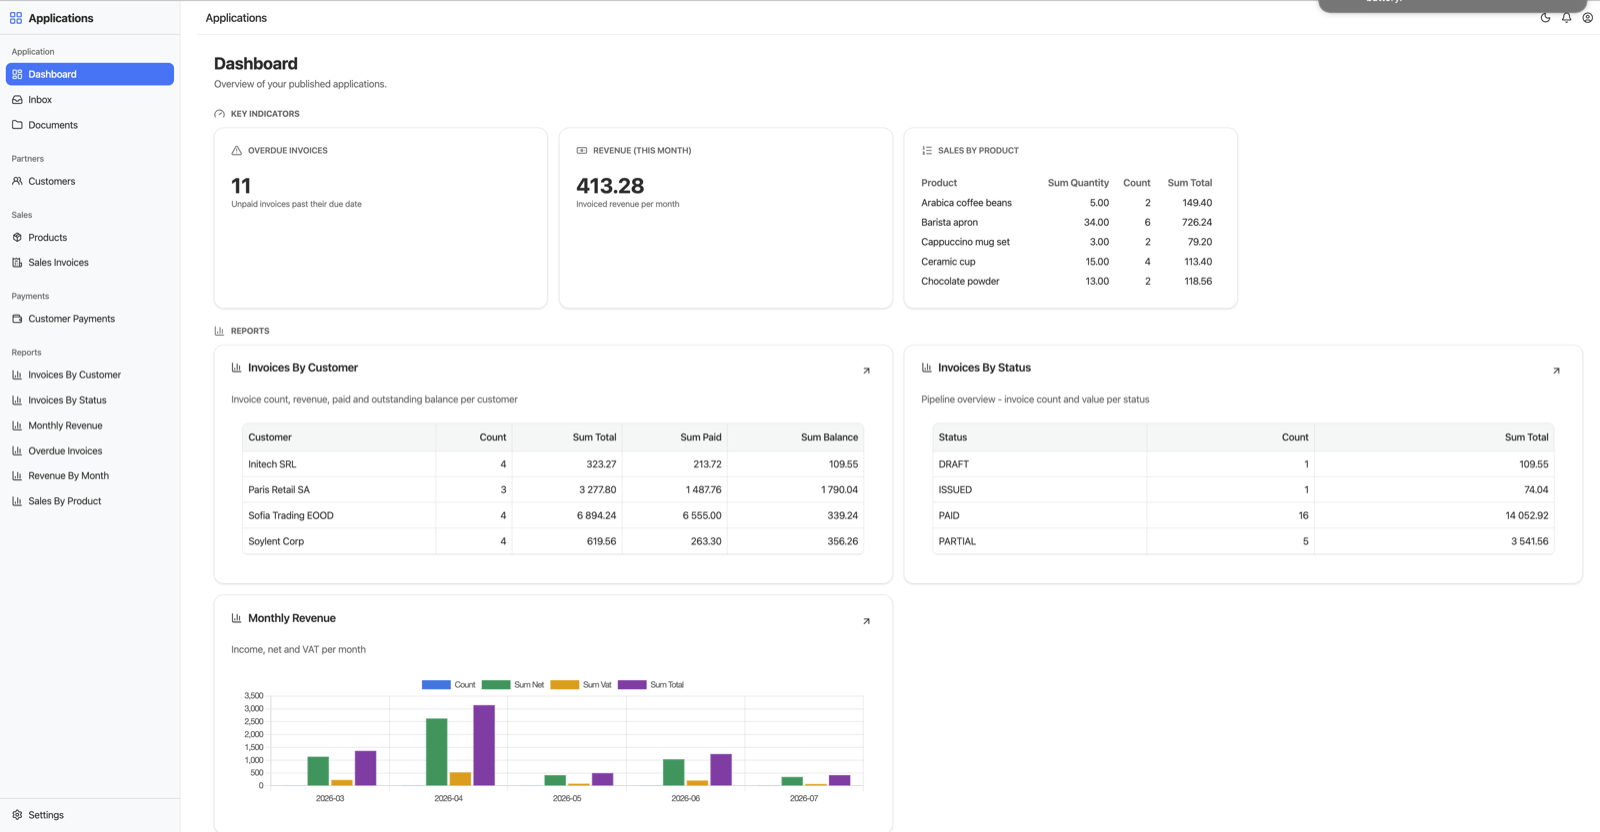
Task: Click the Products box icon in sidebar
Action: tap(17, 237)
